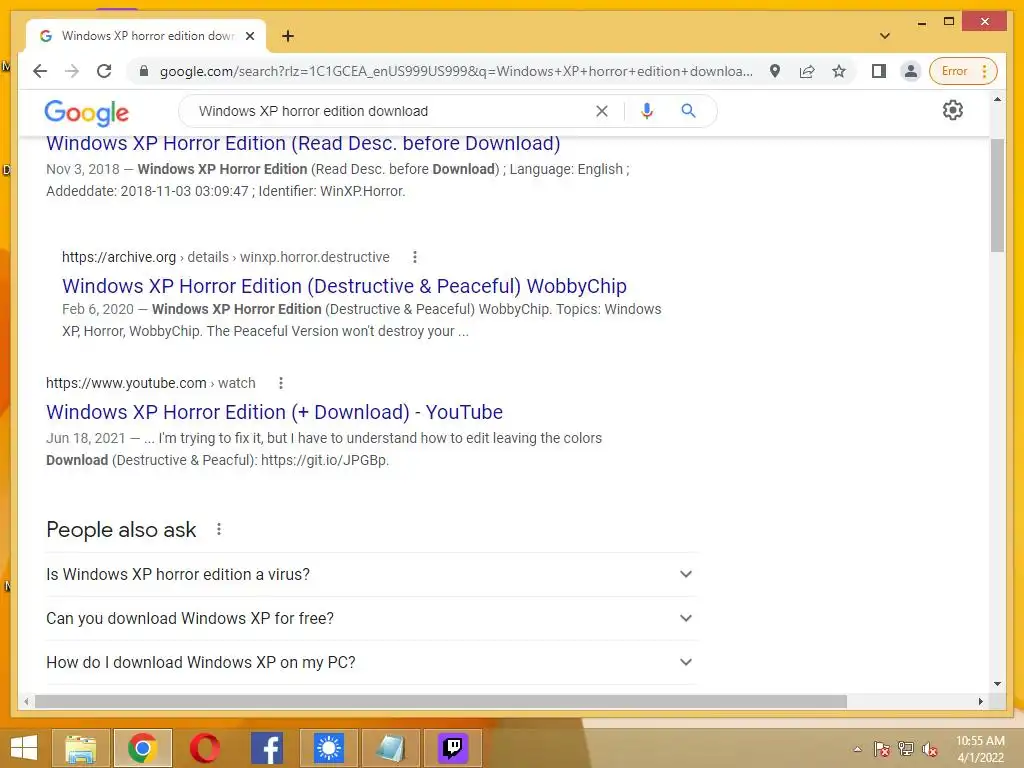Click the Google search input field

tap(392, 111)
